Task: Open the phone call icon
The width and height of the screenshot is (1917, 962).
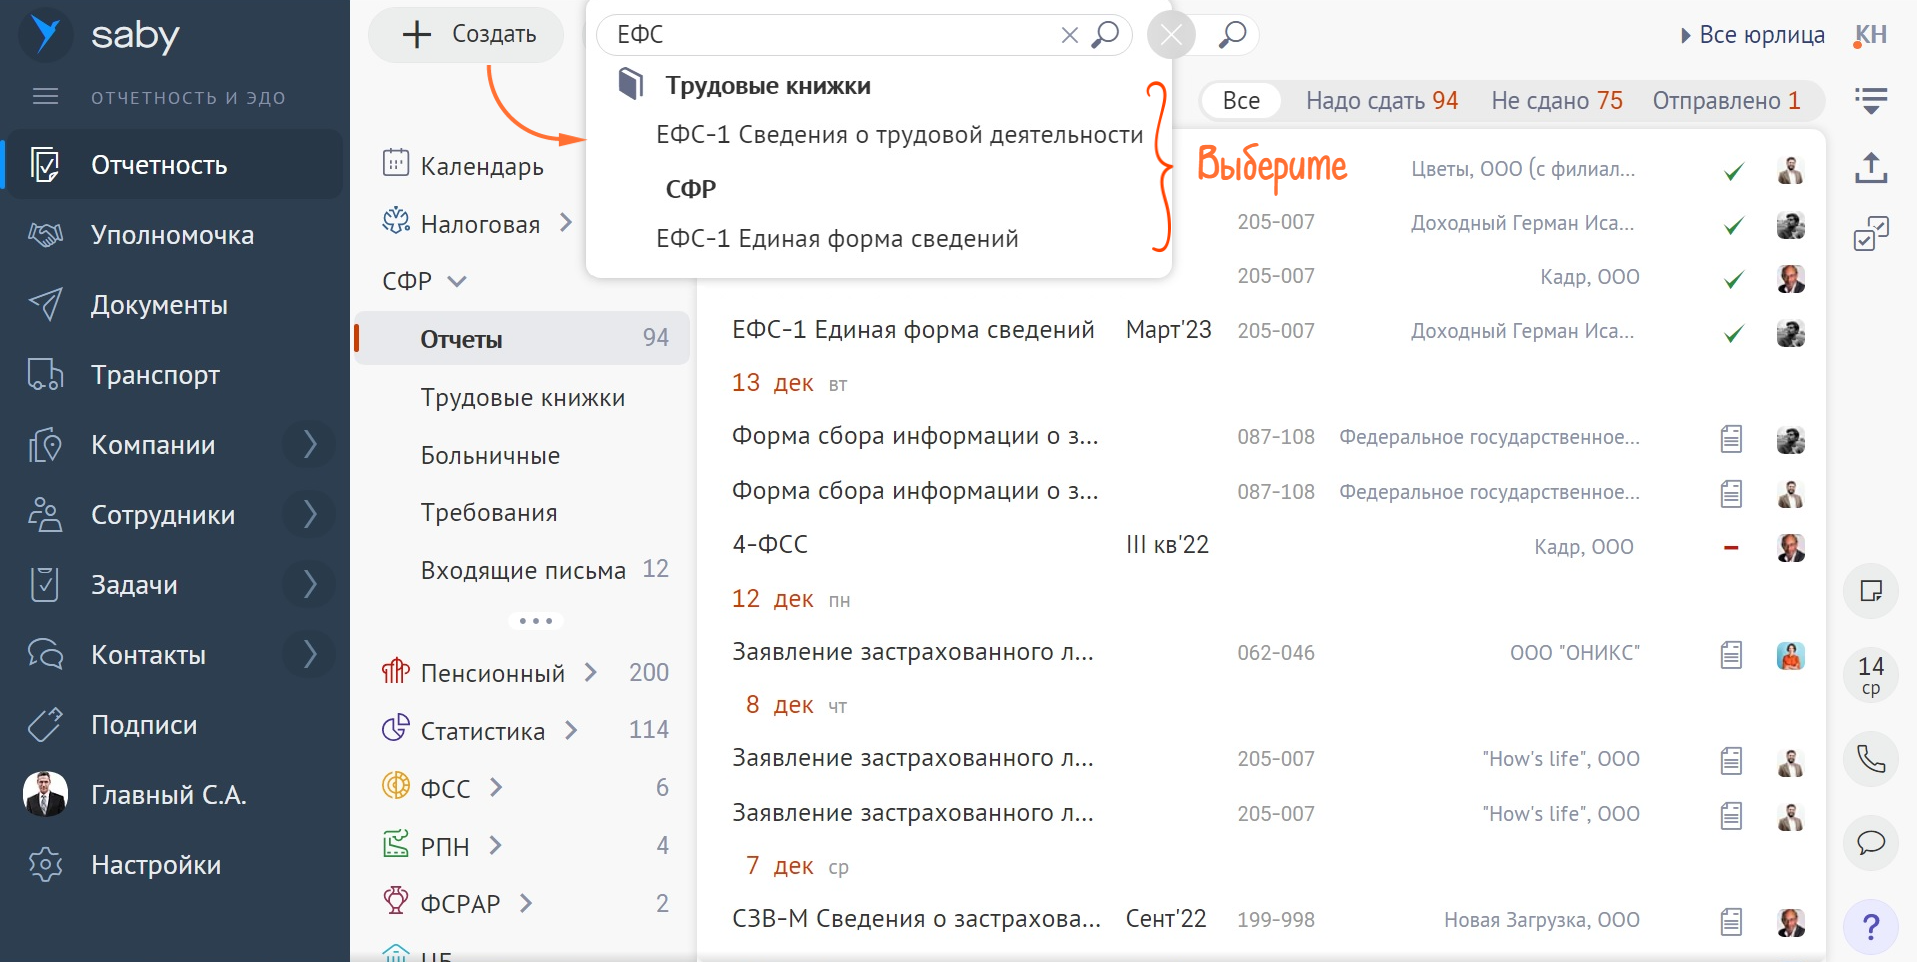Action: click(x=1870, y=759)
